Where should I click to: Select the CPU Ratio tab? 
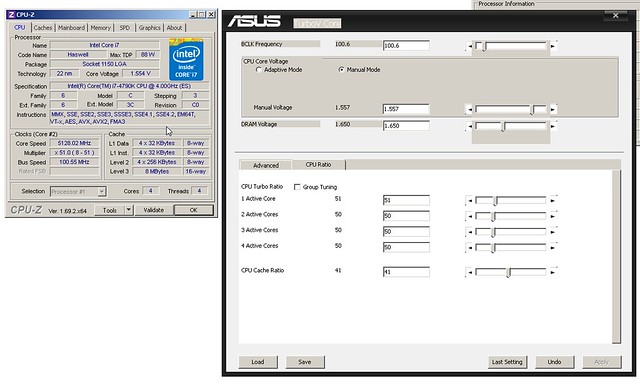[318, 164]
